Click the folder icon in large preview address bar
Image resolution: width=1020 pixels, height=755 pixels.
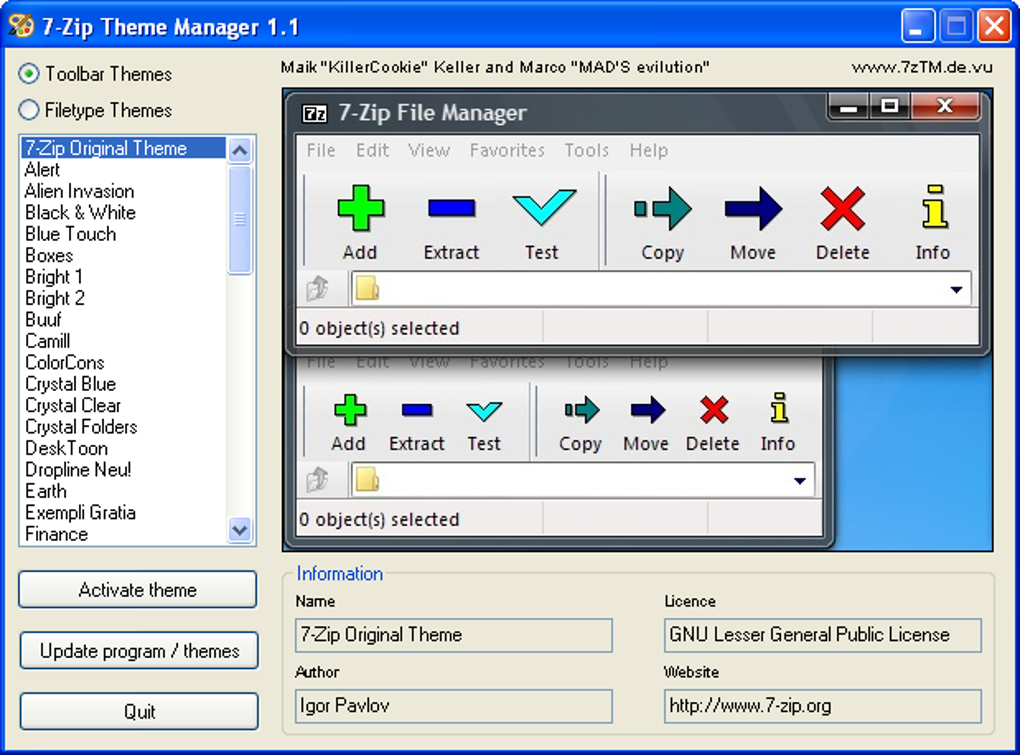(368, 288)
